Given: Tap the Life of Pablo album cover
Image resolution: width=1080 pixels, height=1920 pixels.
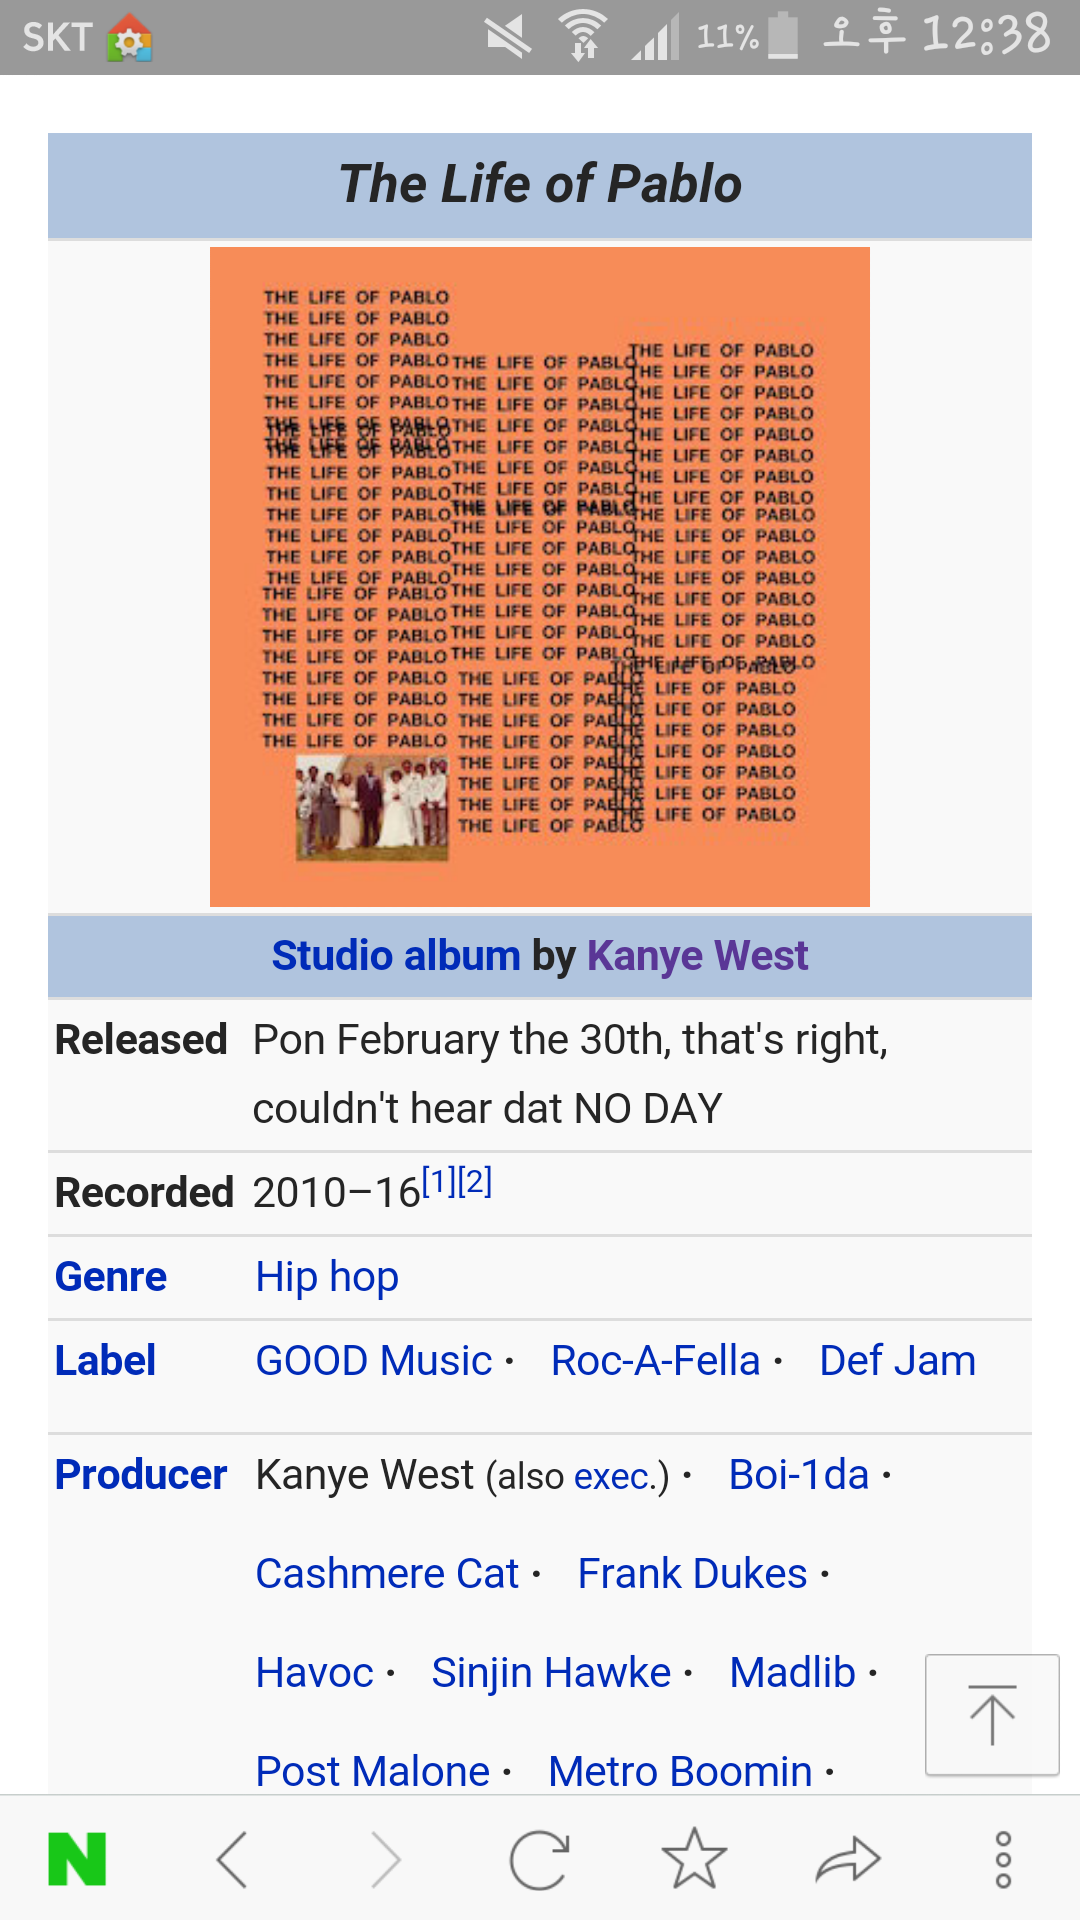Looking at the screenshot, I should (x=540, y=577).
